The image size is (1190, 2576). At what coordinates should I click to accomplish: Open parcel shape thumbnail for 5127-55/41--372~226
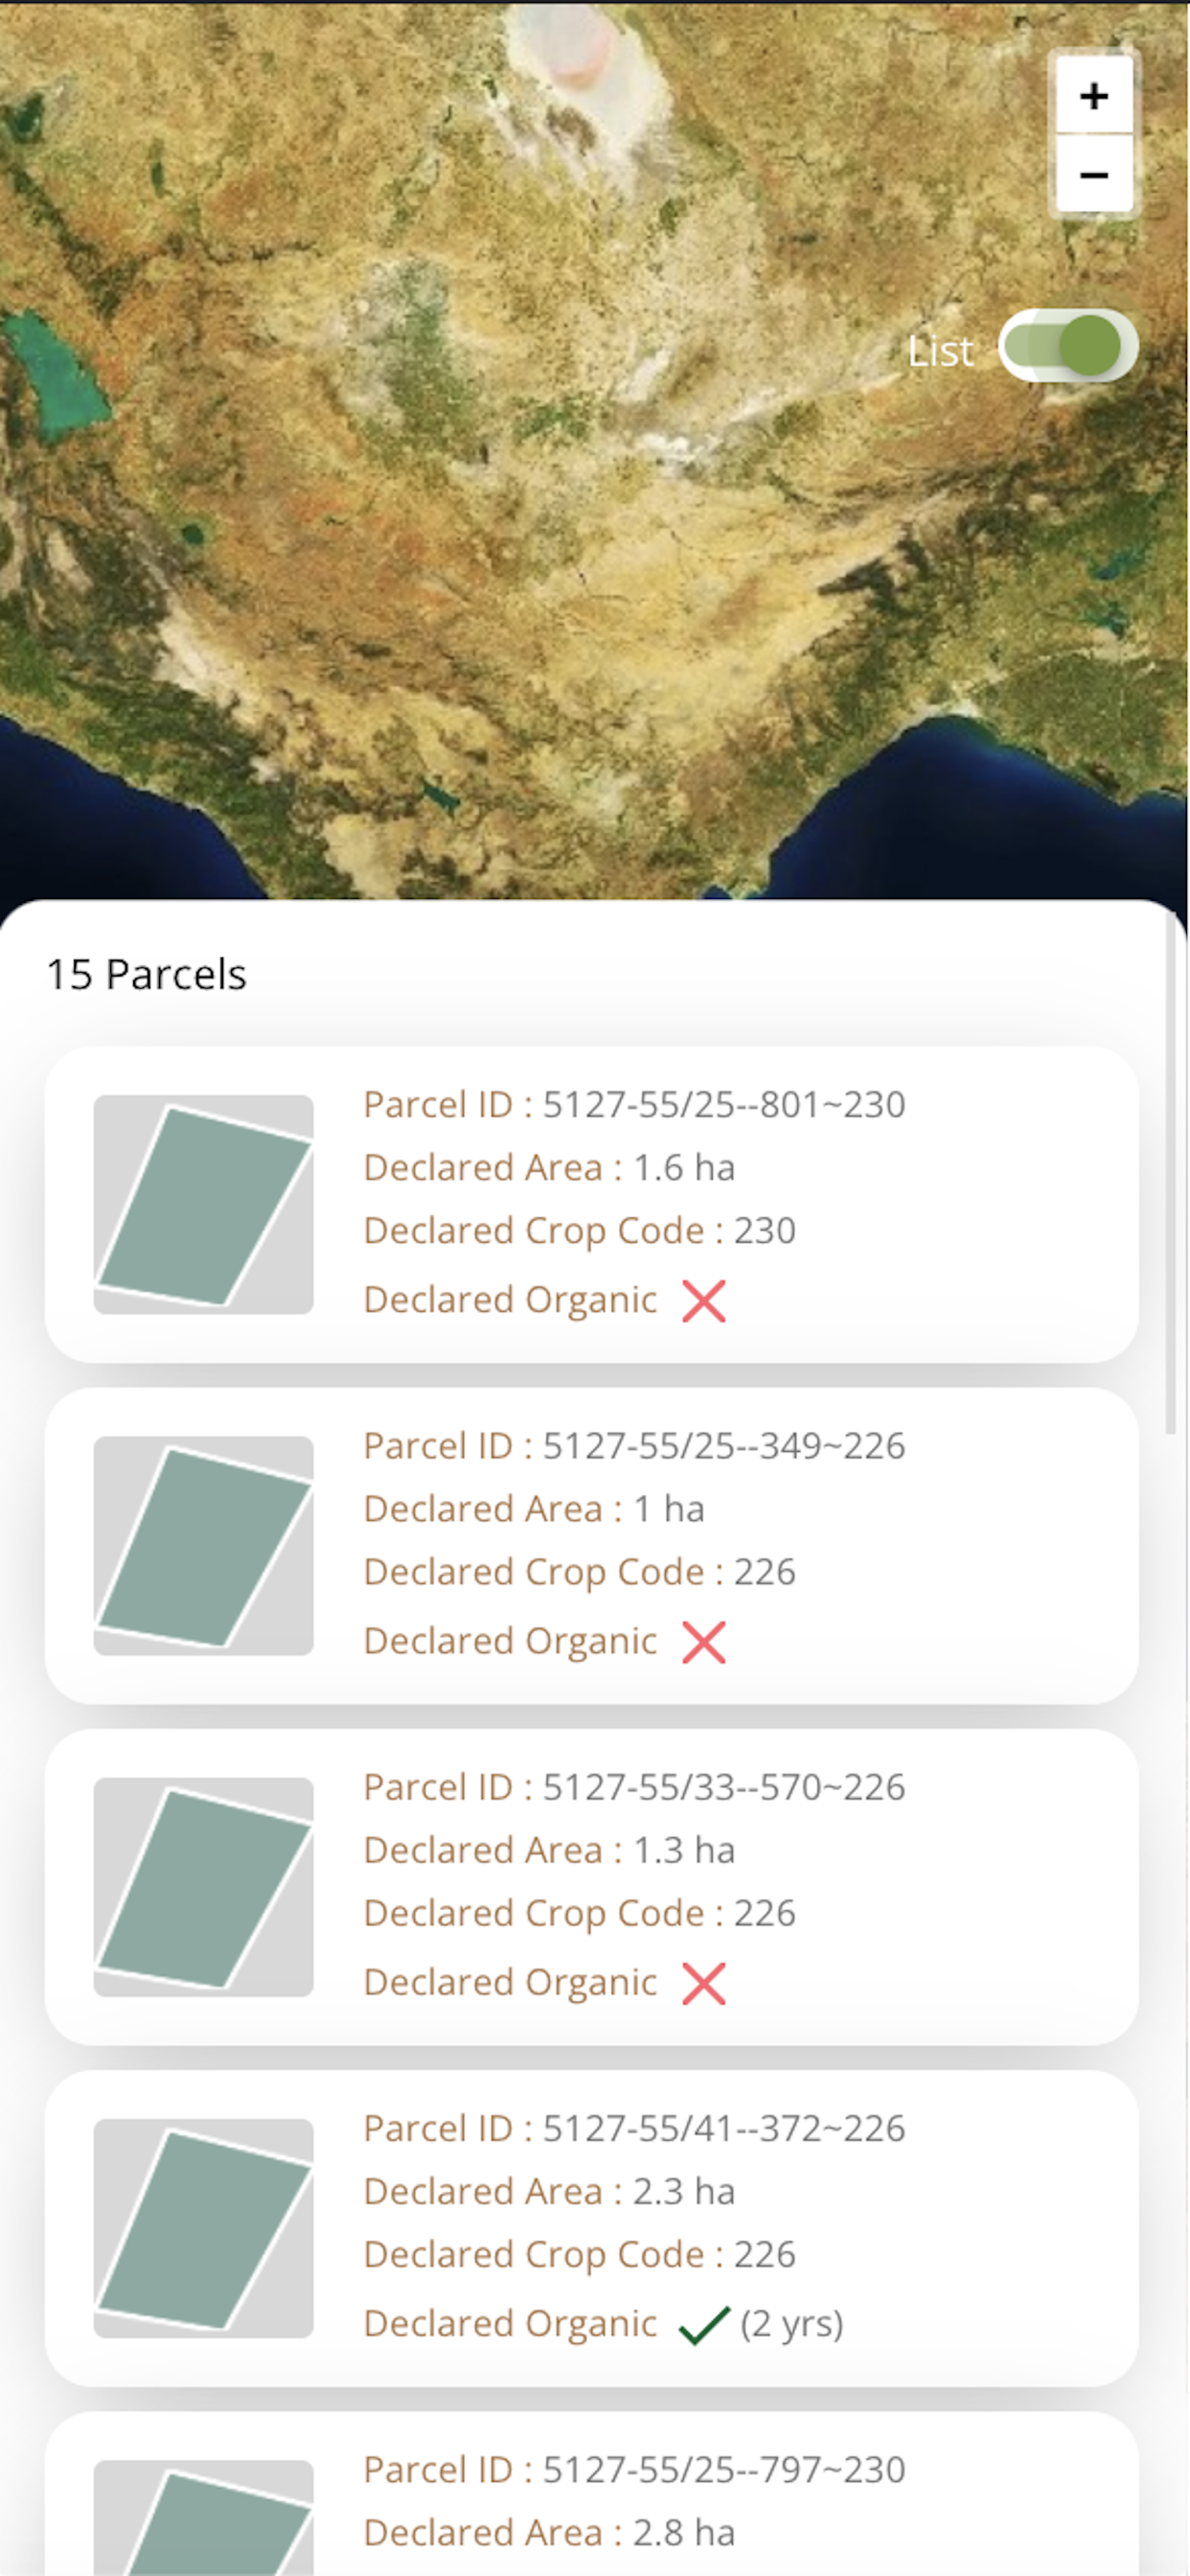(x=204, y=2228)
